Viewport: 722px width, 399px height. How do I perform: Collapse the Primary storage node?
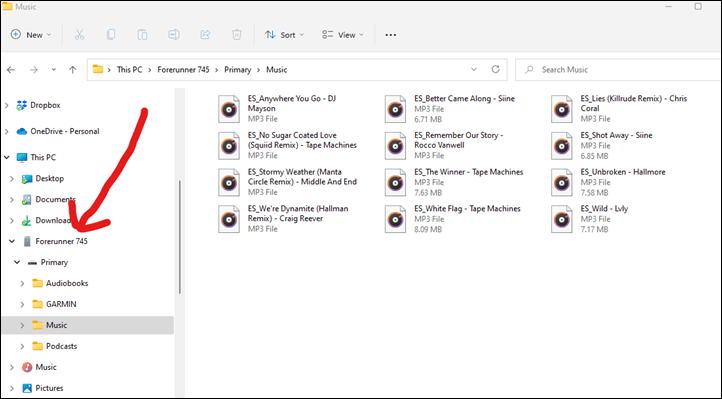(17, 262)
